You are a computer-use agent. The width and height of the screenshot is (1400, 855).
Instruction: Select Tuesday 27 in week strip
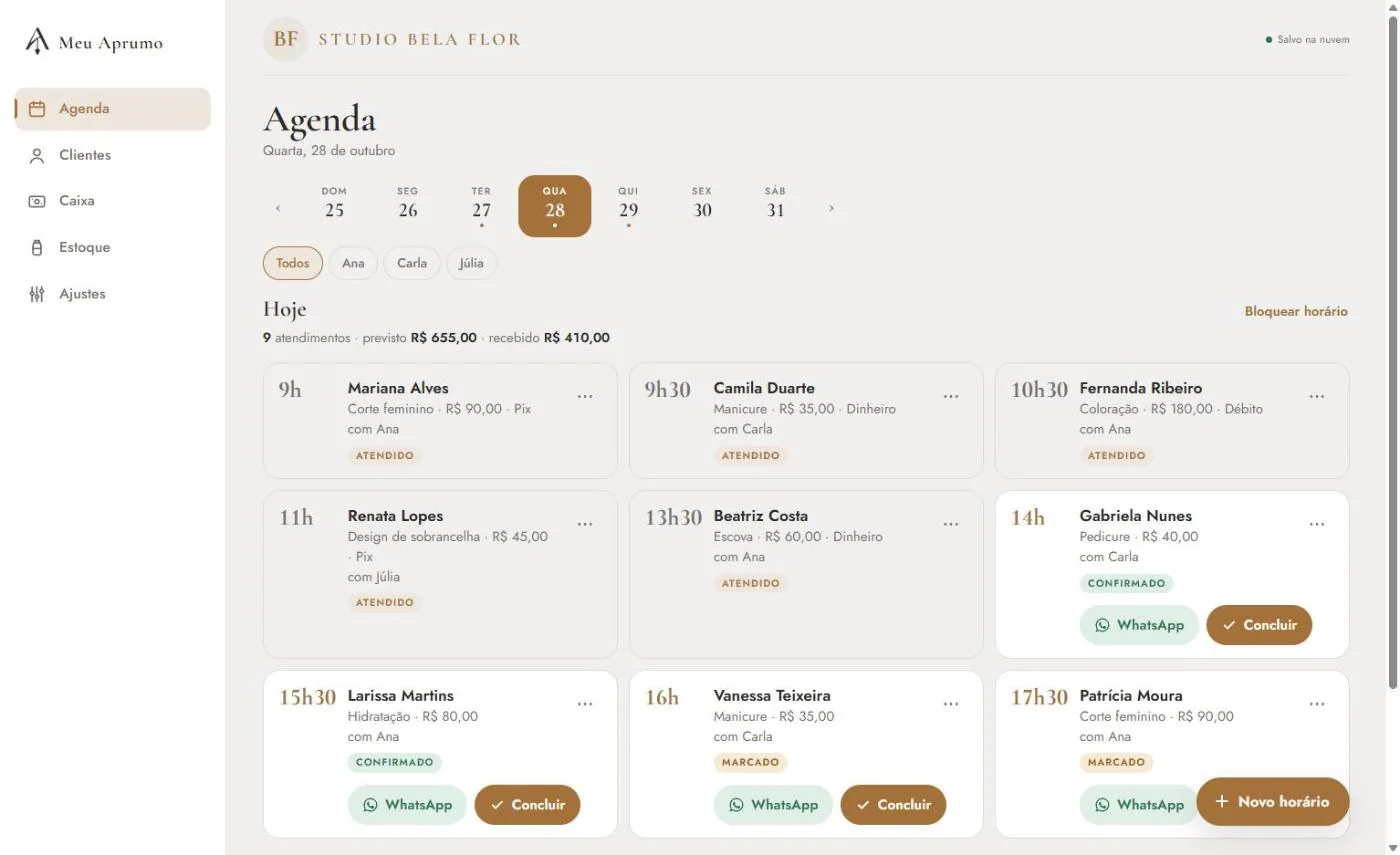(481, 206)
